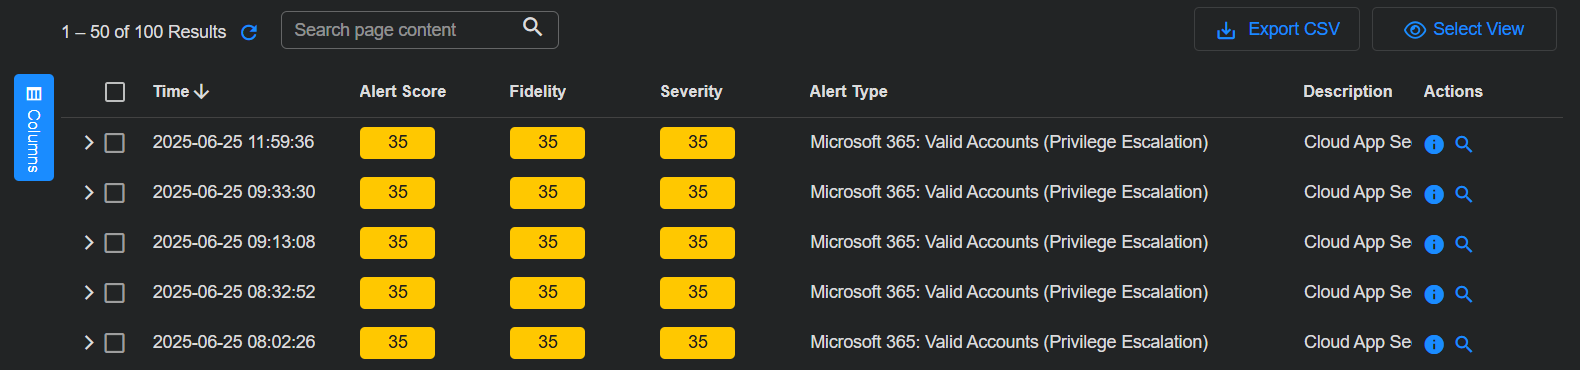Image resolution: width=1580 pixels, height=370 pixels.
Task: Open info icon for 08:32:52 alert
Action: click(x=1434, y=294)
